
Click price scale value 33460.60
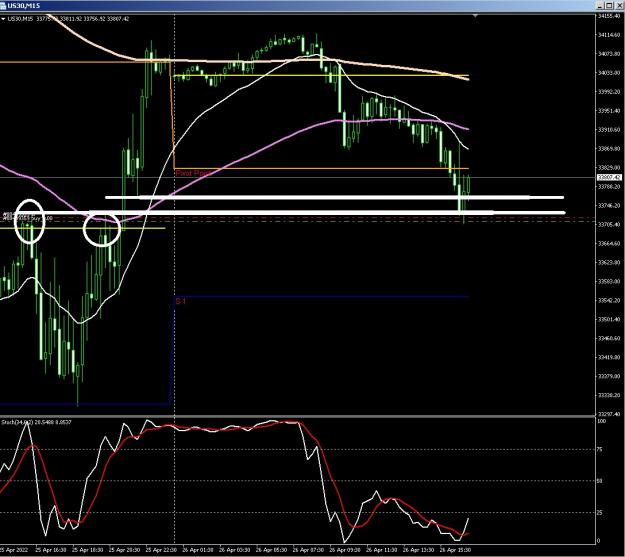click(x=609, y=338)
